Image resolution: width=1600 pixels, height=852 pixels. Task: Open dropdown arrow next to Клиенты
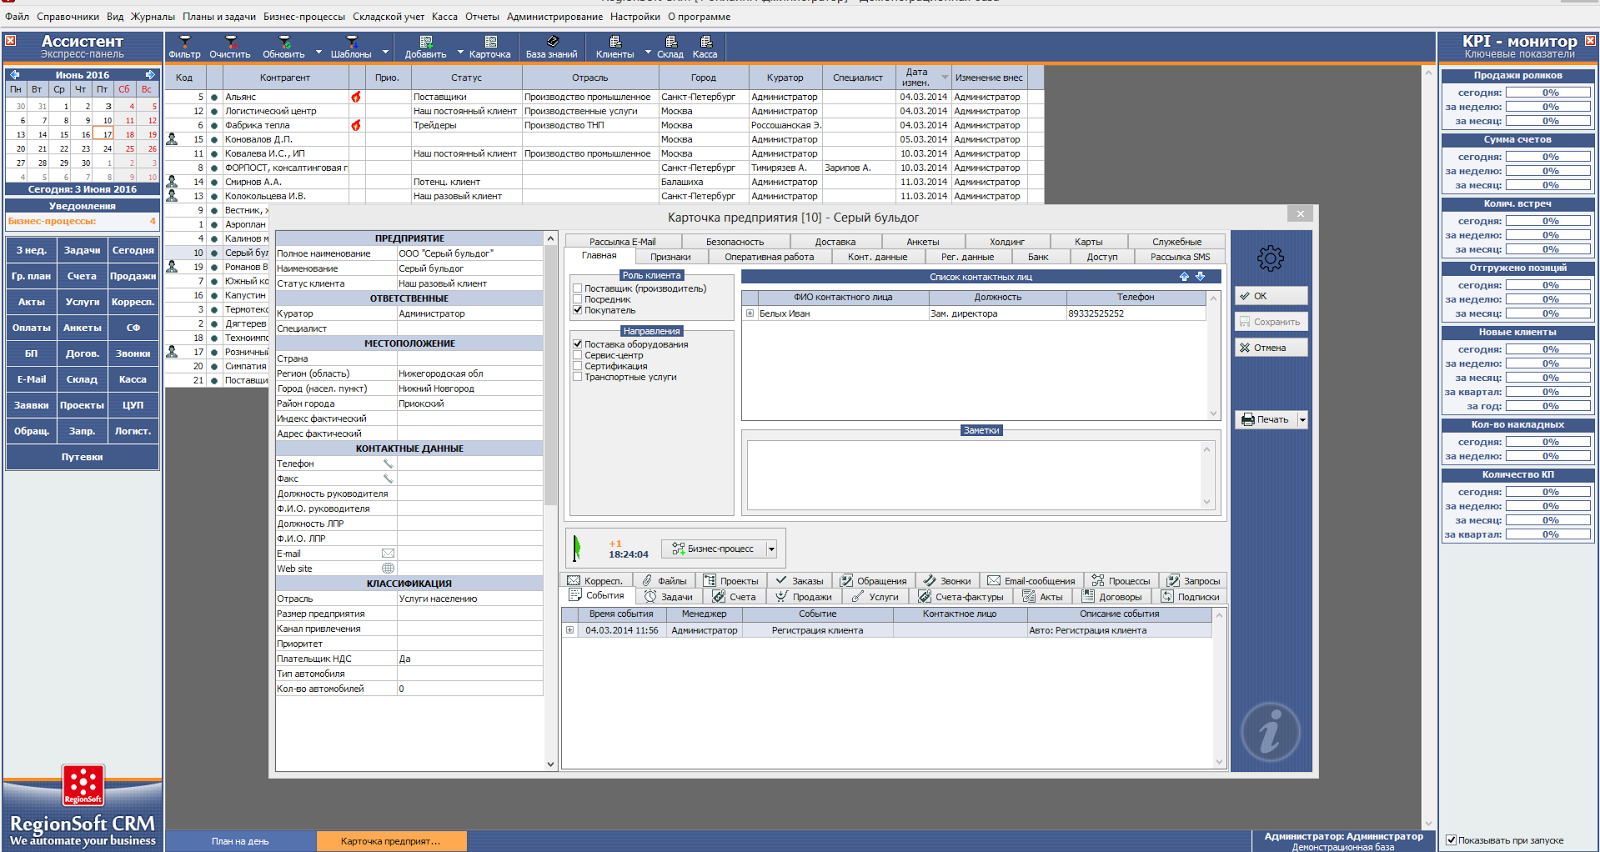point(647,53)
